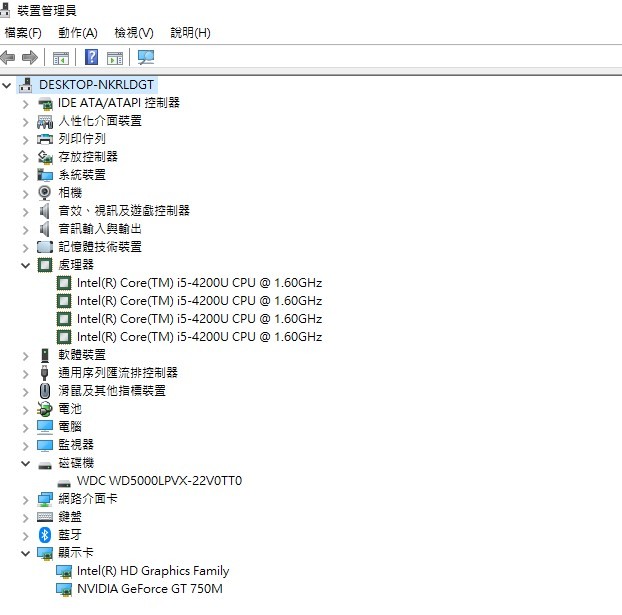Viewport: 622px width, 615px height.
Task: Select the first Intel Core i5-4200U entry
Action: pyautogui.click(x=199, y=283)
